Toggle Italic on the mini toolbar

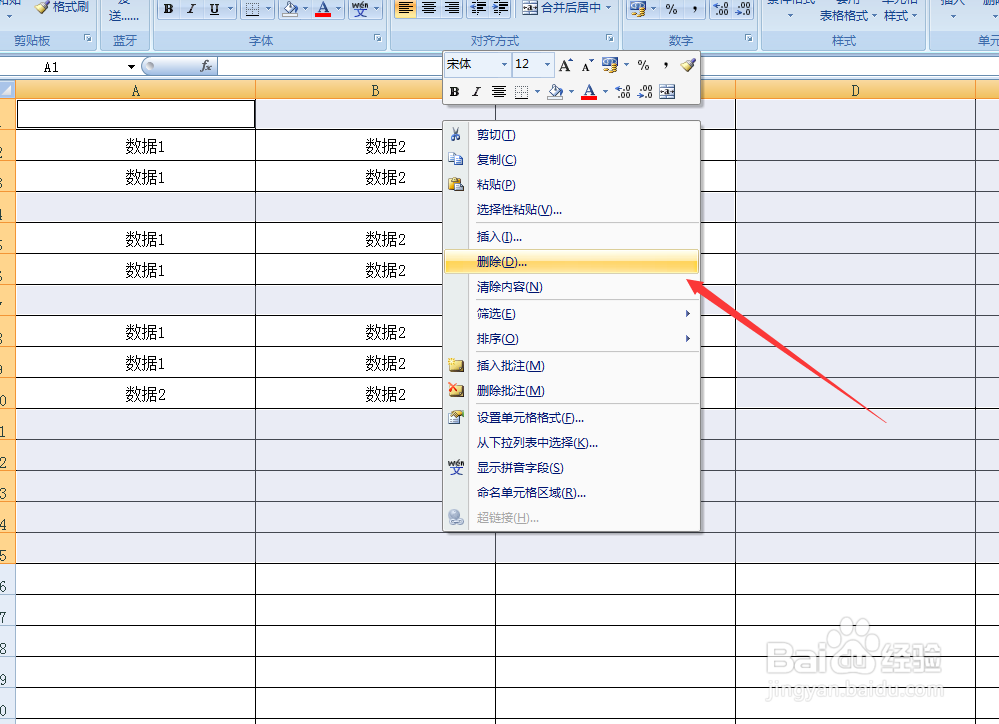(476, 90)
